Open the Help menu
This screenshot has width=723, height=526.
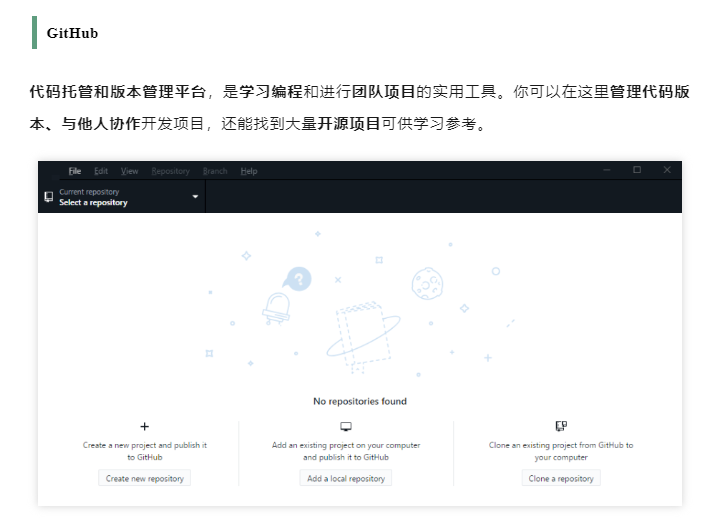click(249, 171)
